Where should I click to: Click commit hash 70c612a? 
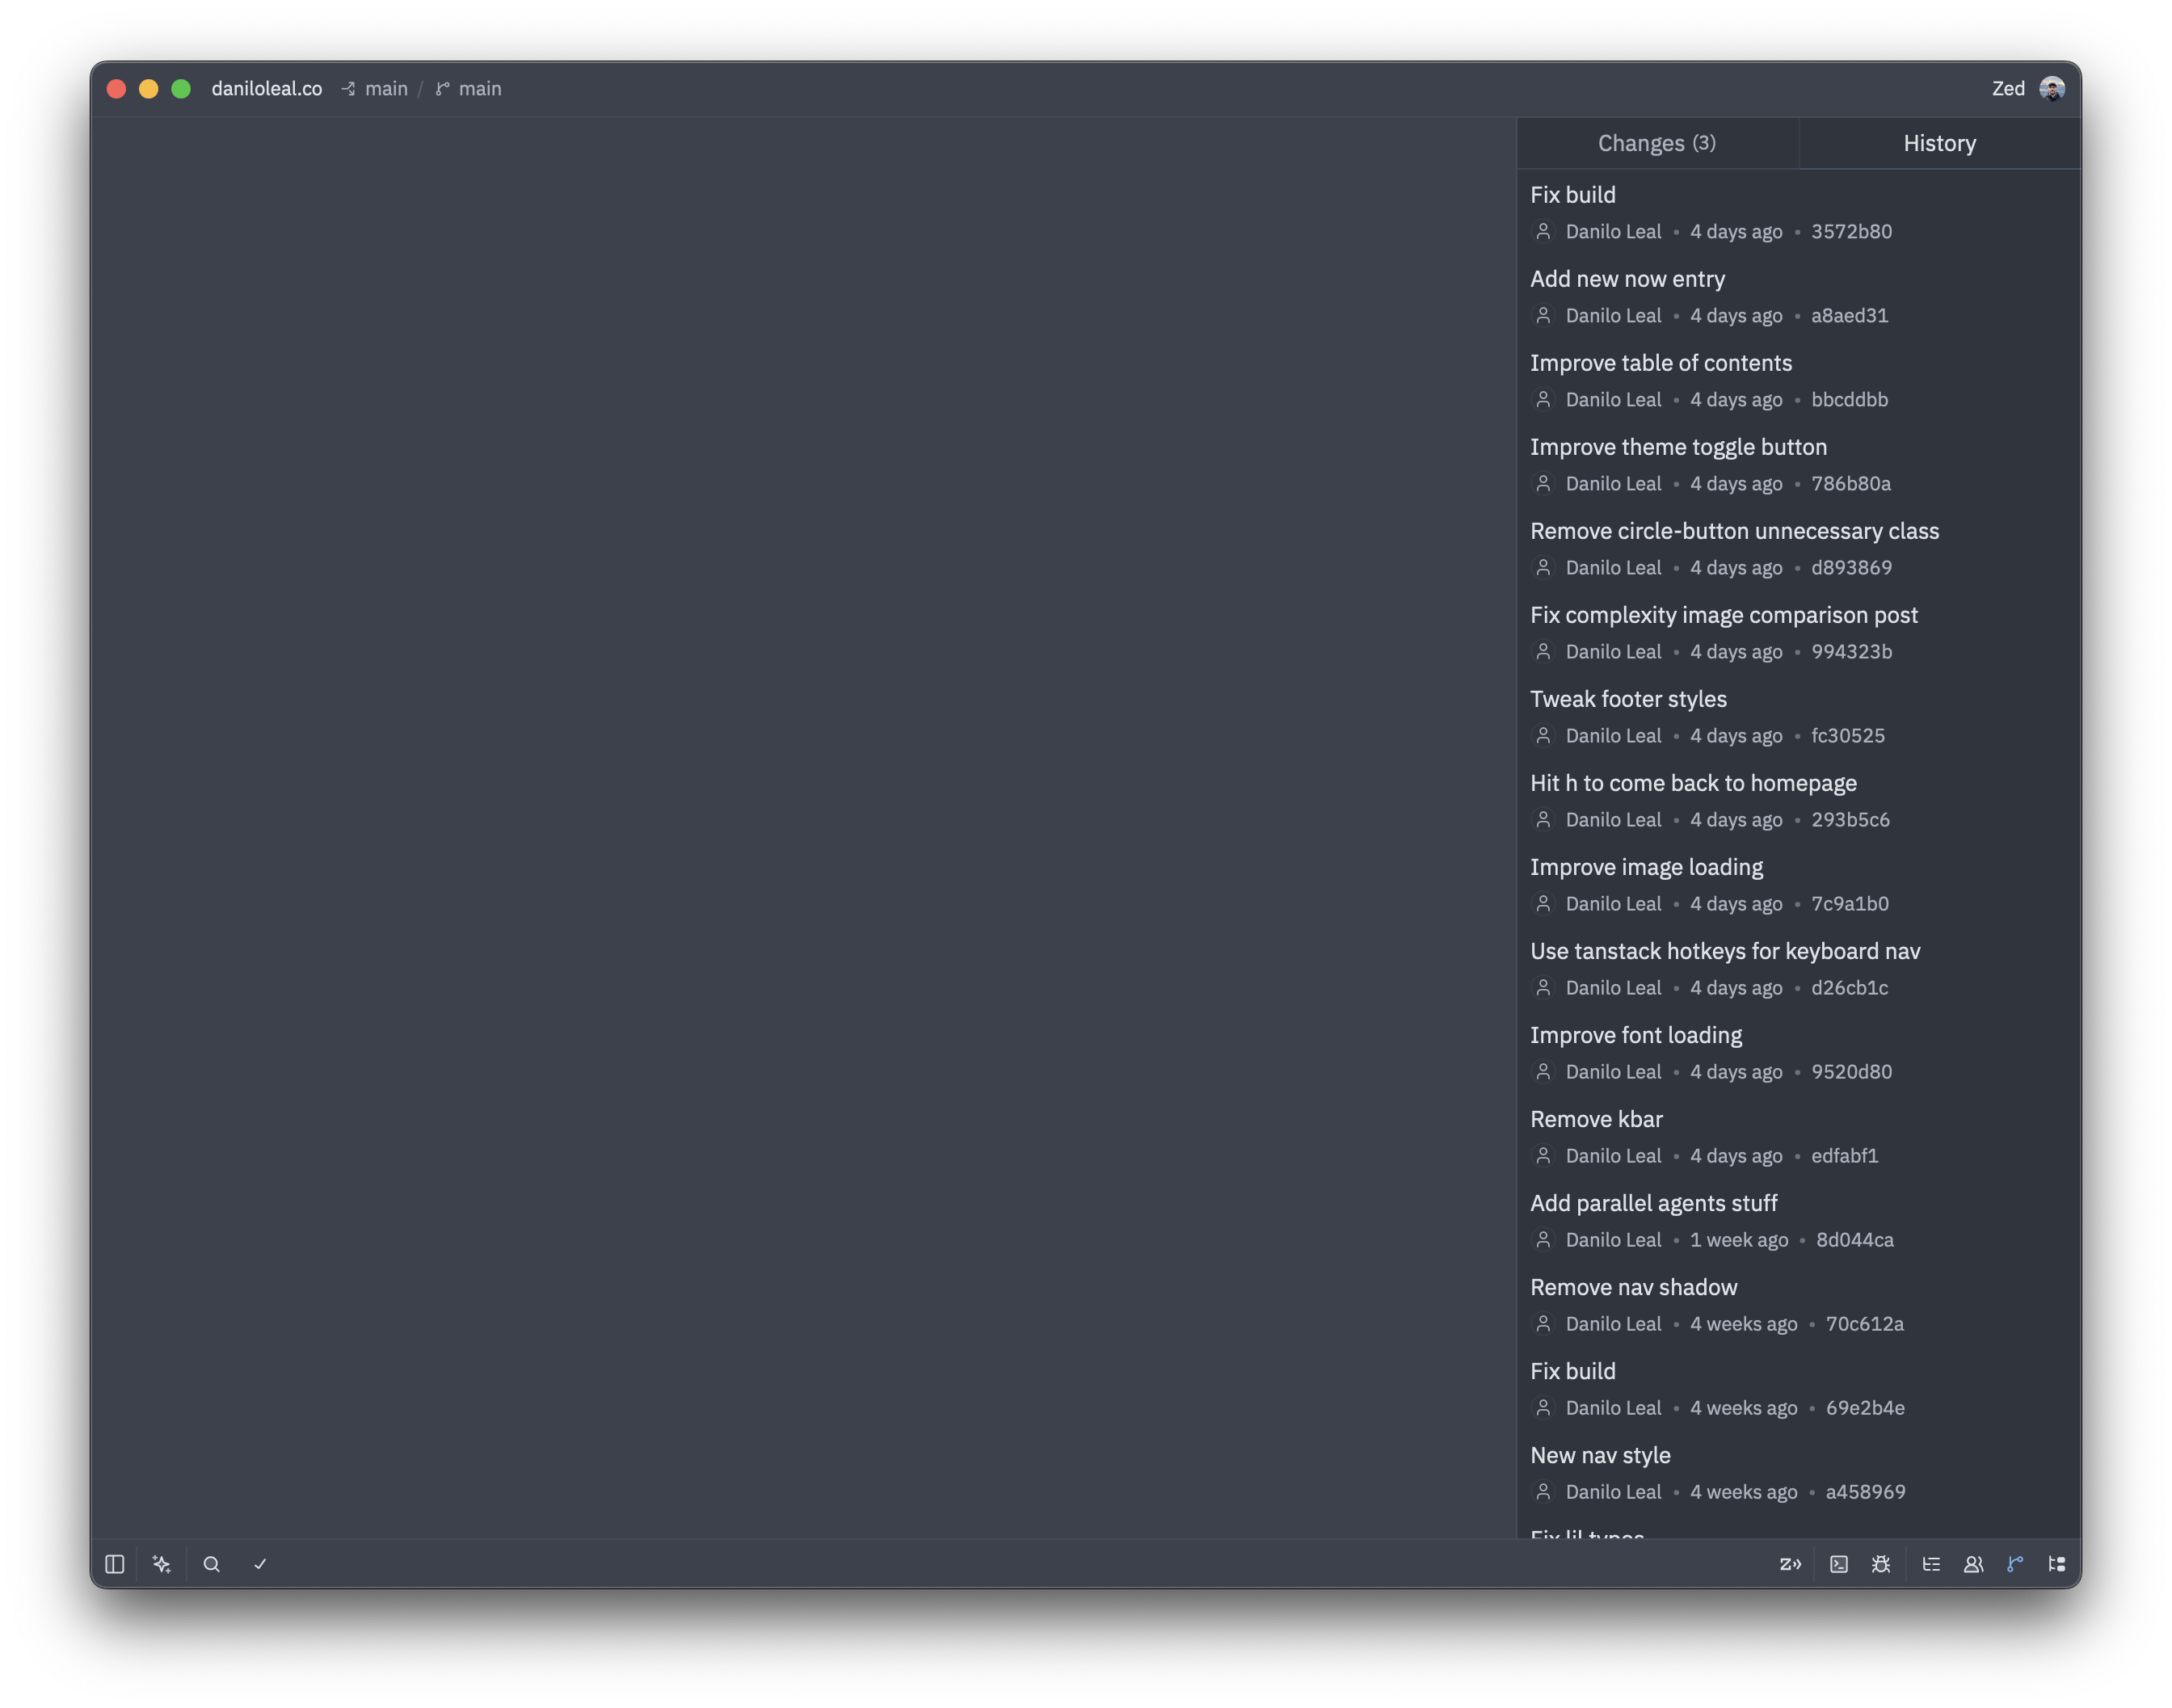pyautogui.click(x=1864, y=1324)
